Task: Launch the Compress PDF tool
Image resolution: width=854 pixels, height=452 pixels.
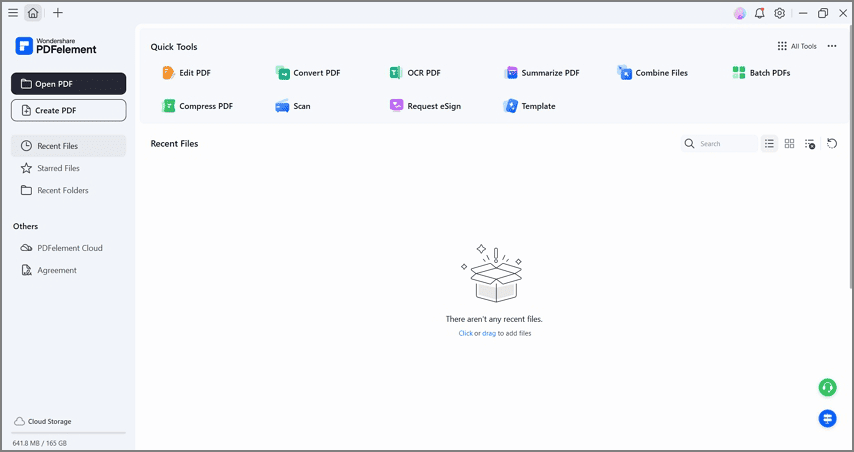Action: pyautogui.click(x=197, y=106)
